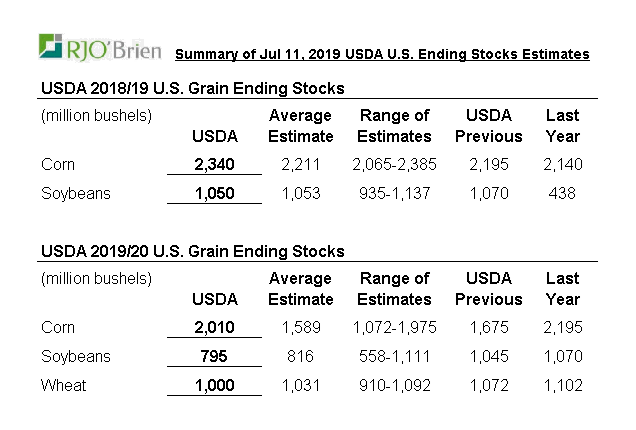Click the last year corn value 2,140
Image resolution: width=636 pixels, height=430 pixels.
click(562, 164)
